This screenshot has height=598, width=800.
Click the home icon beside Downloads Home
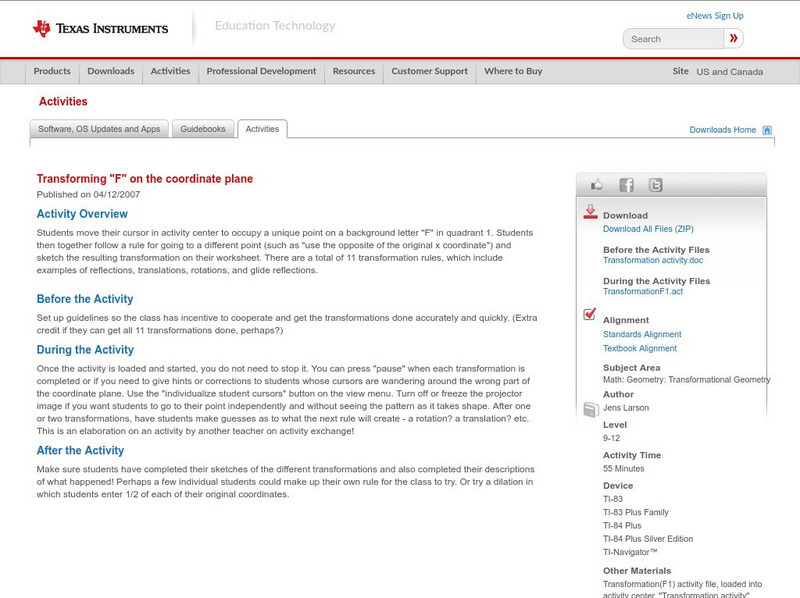767,130
